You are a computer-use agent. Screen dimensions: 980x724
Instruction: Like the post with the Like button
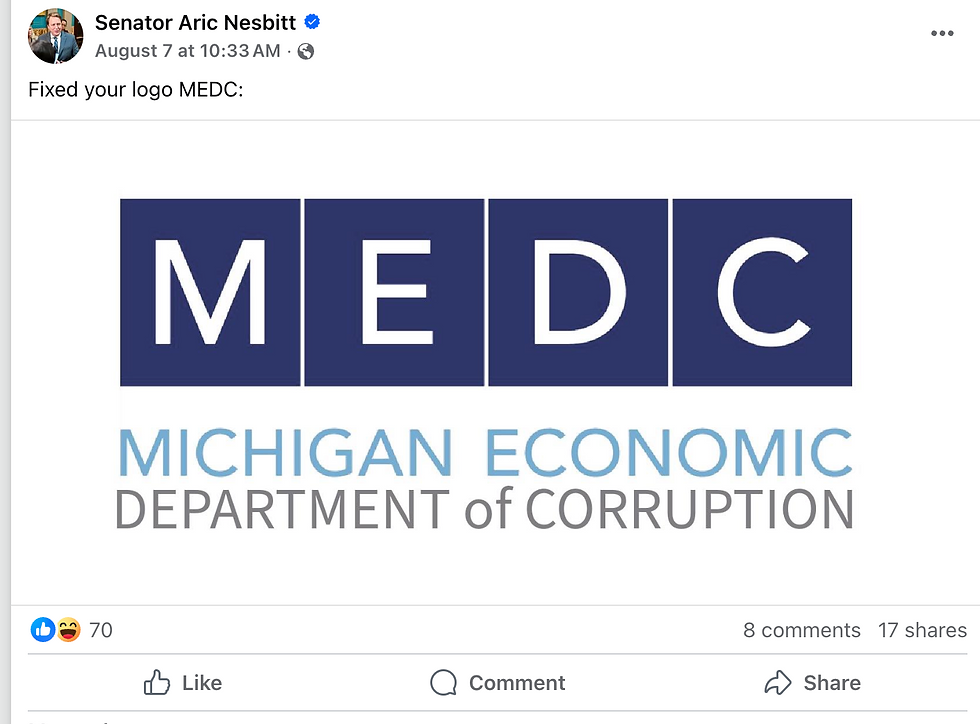pos(183,683)
